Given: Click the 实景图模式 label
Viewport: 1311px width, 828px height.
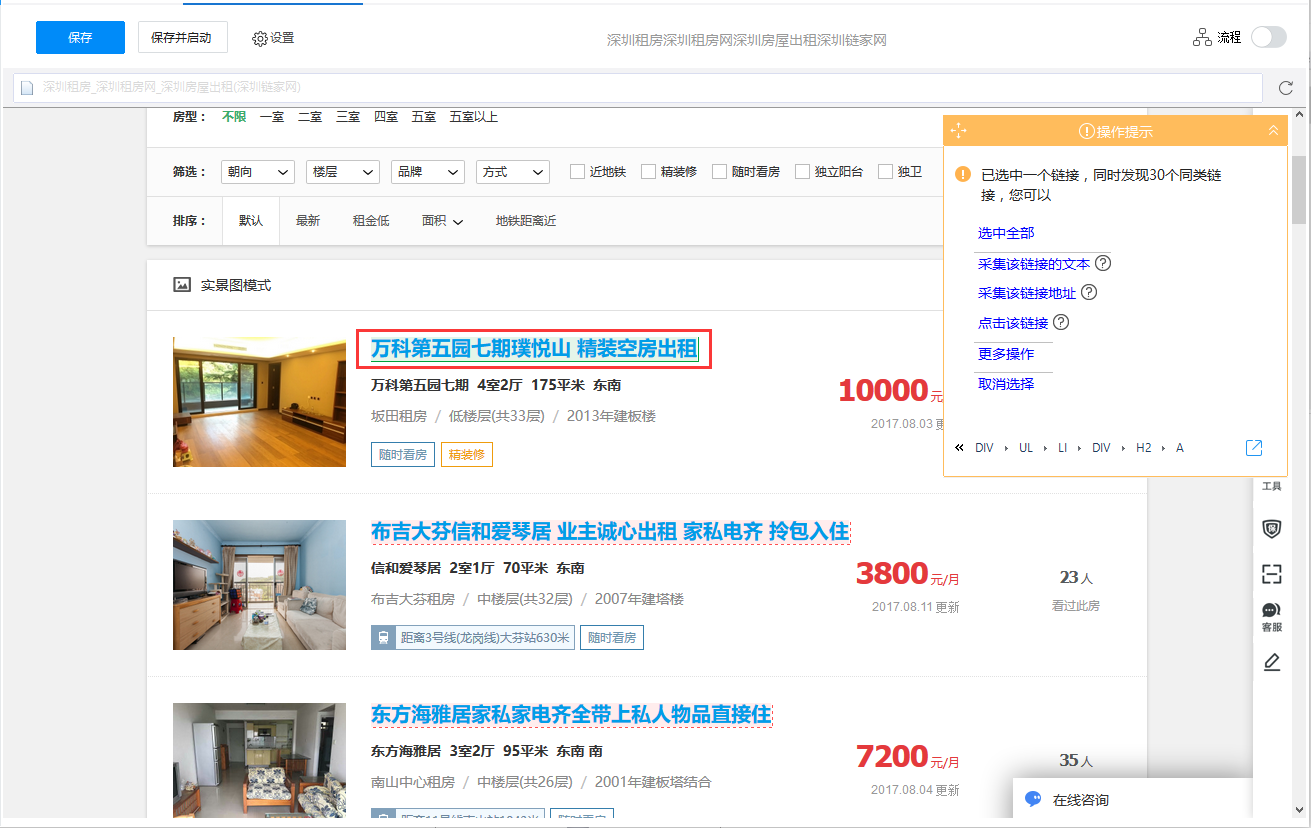Looking at the screenshot, I should tap(236, 285).
